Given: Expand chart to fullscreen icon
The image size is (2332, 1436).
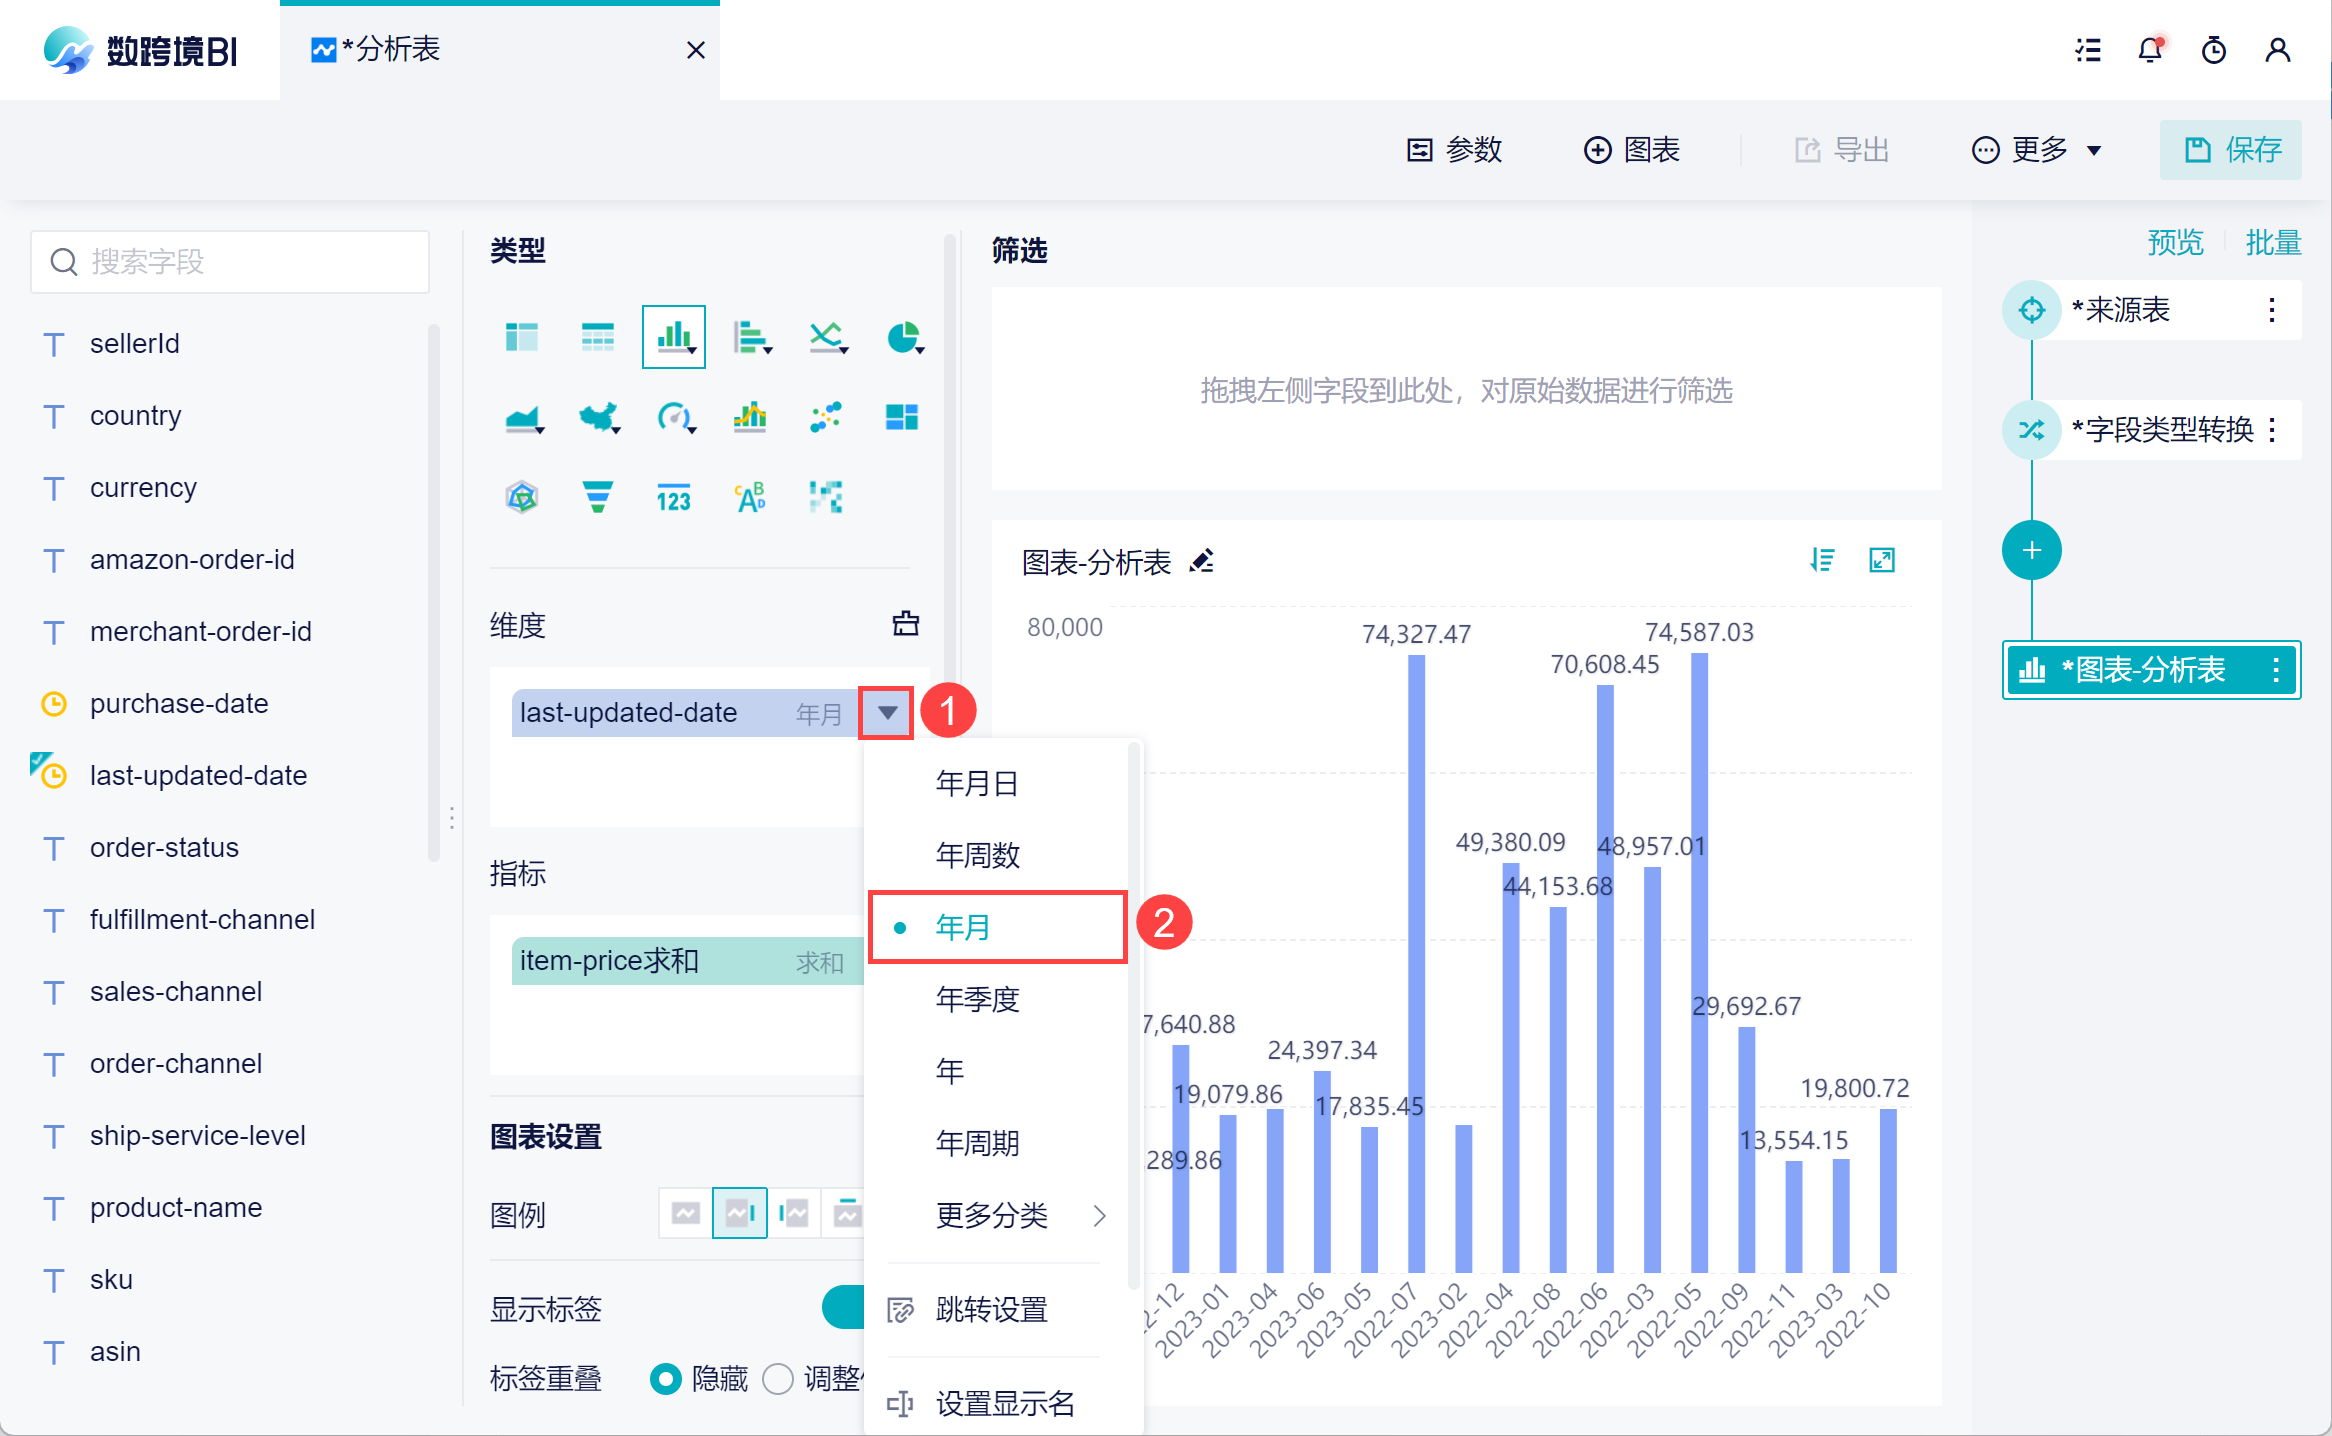Looking at the screenshot, I should [1882, 560].
